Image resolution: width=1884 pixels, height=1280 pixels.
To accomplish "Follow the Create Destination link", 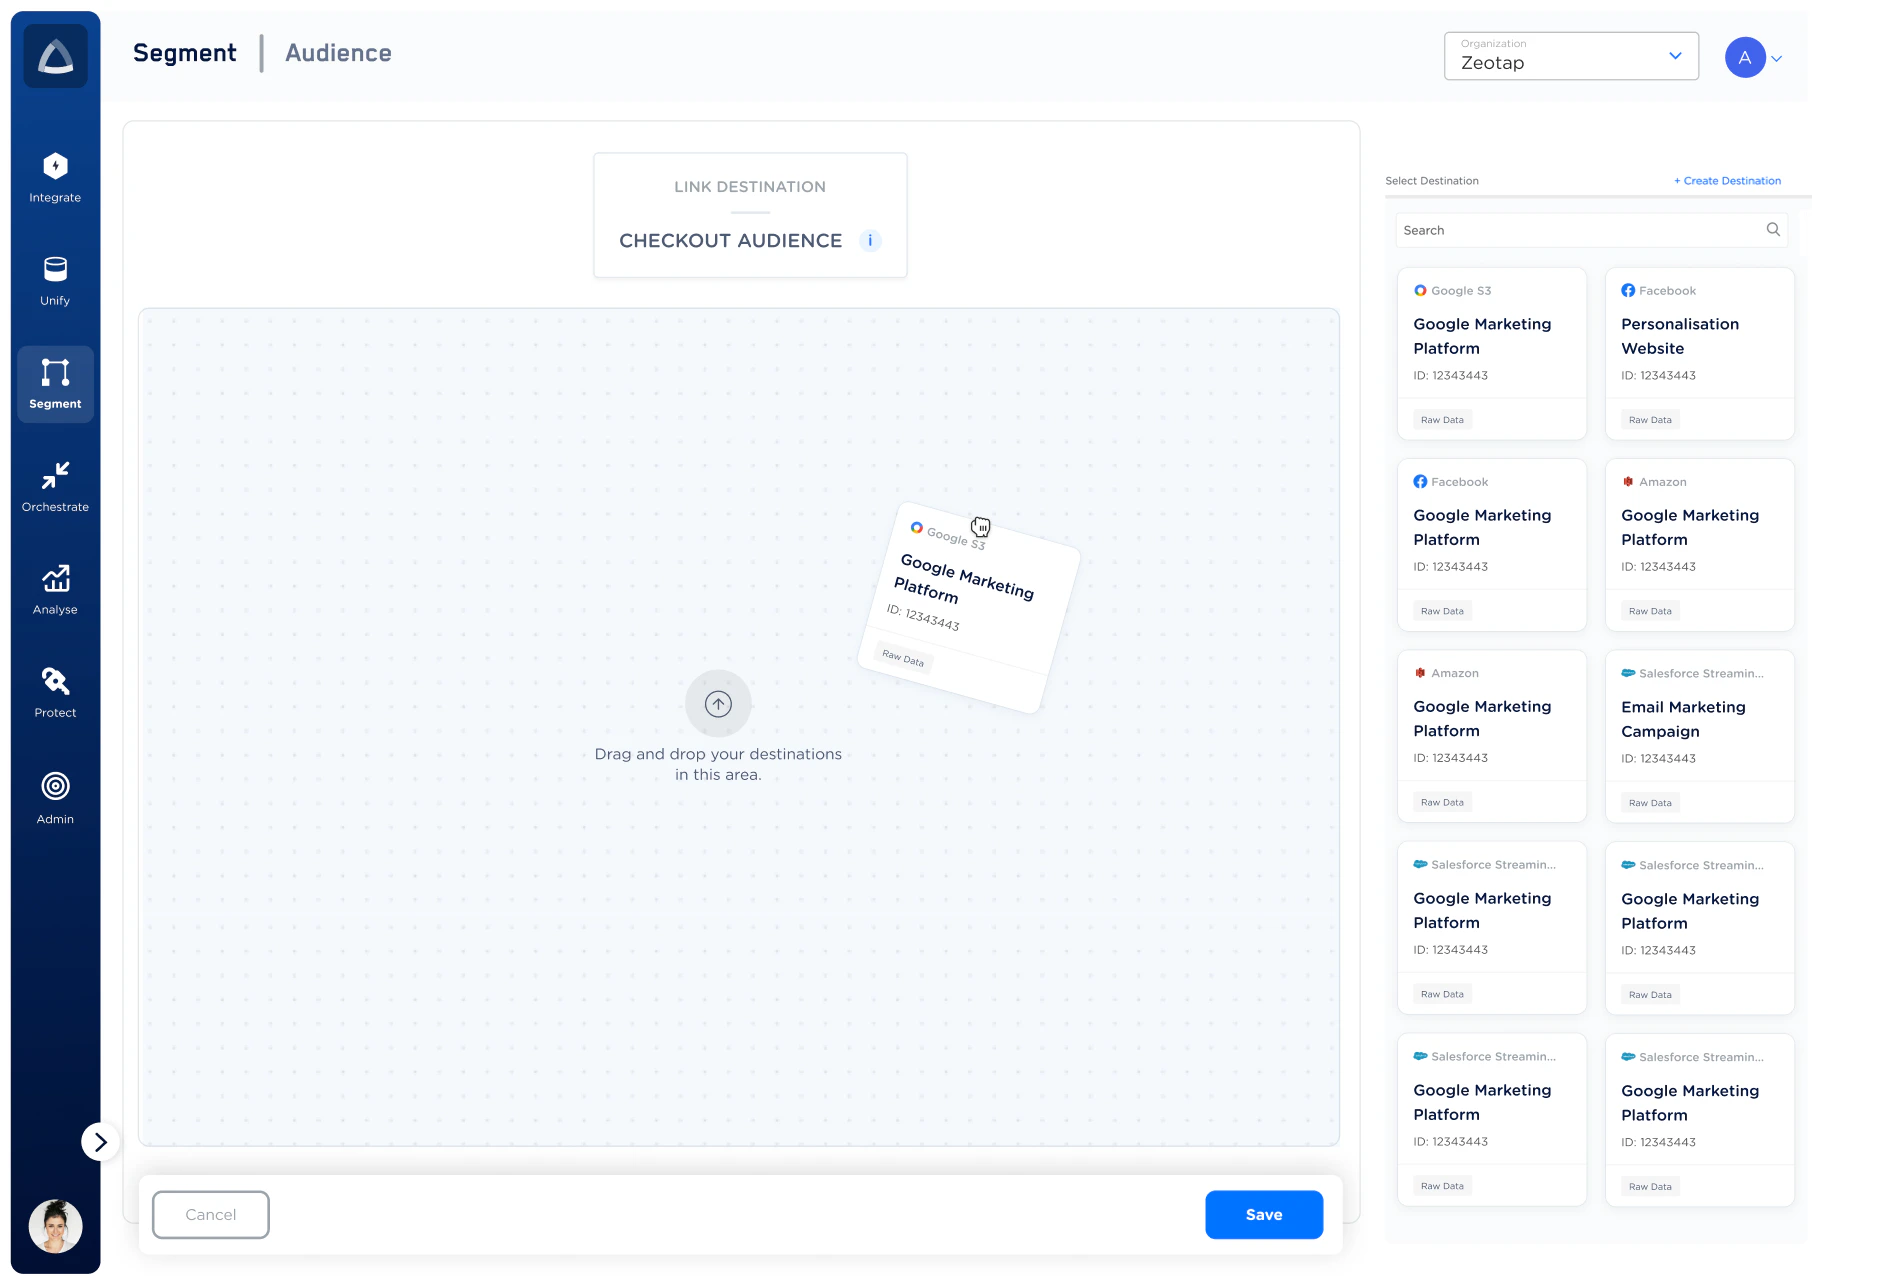I will (1728, 181).
